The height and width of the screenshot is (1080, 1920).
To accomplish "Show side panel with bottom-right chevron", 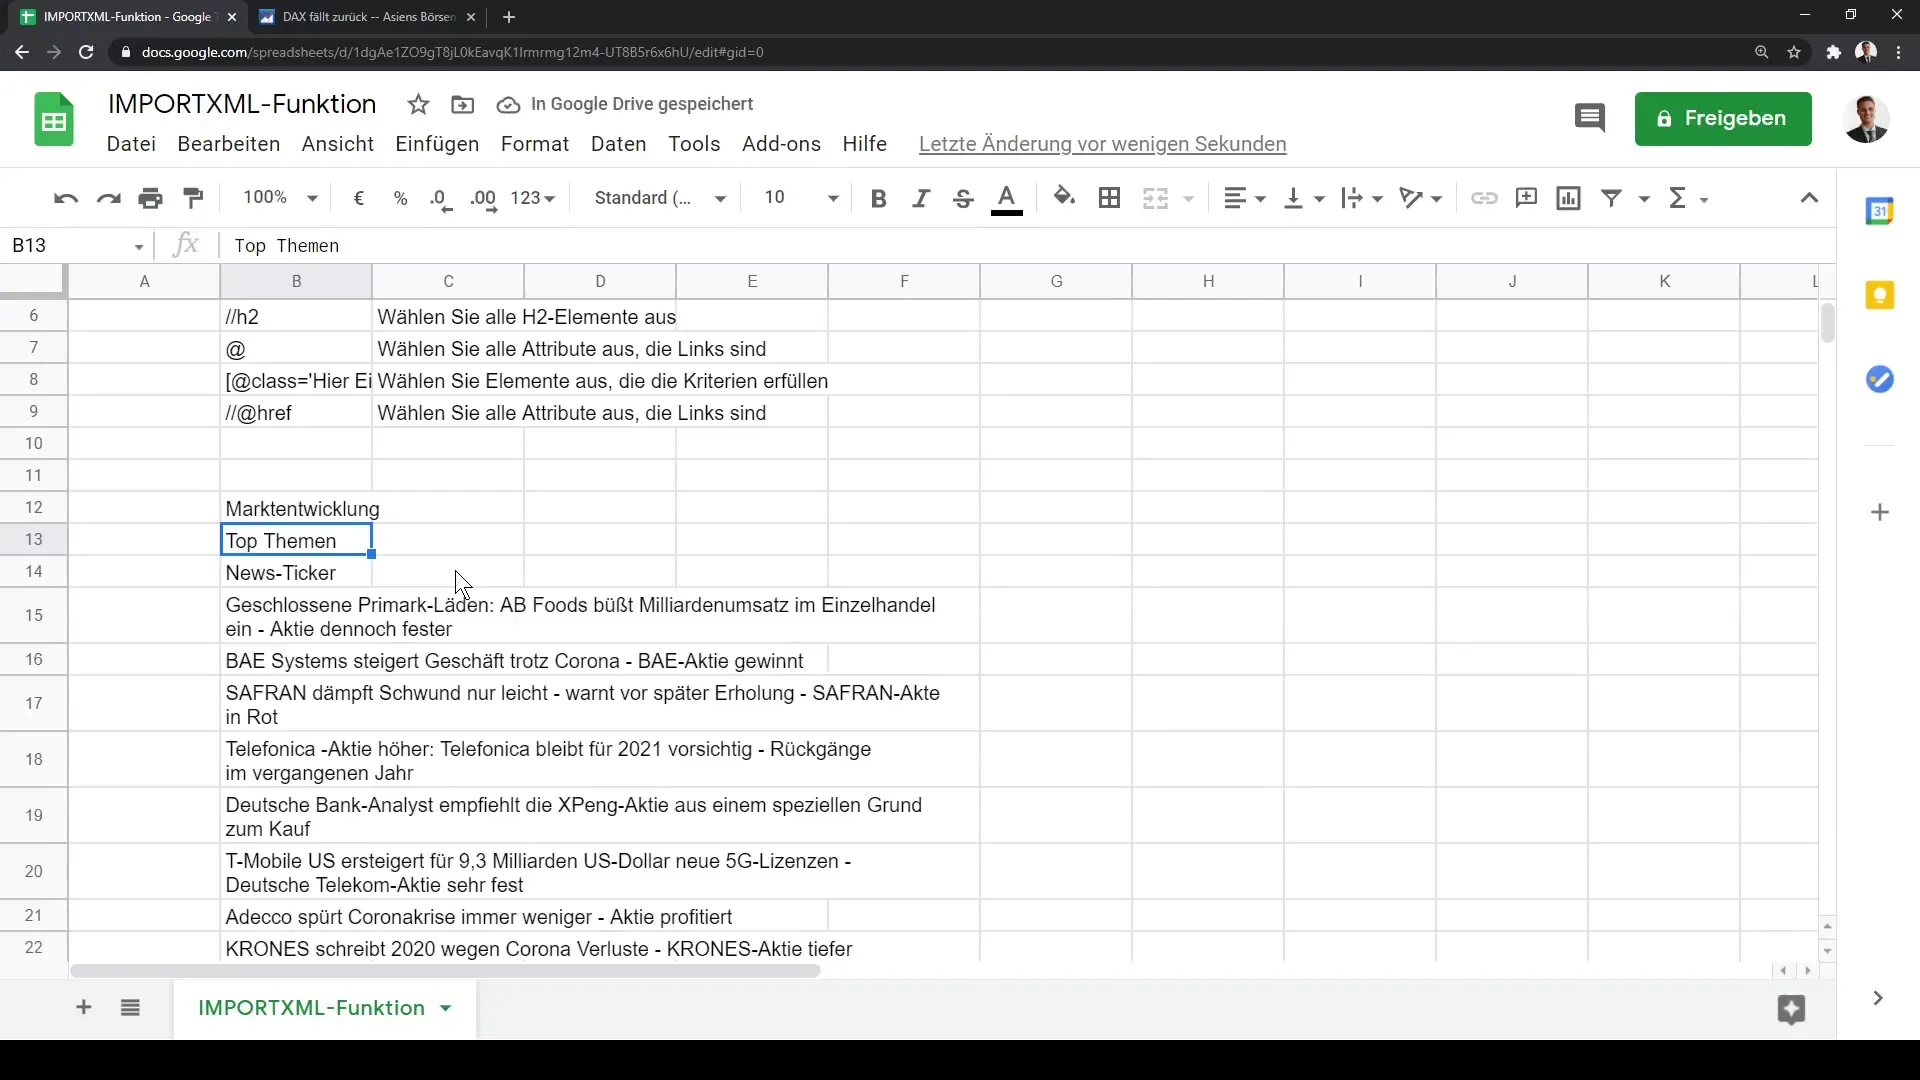I will click(1878, 998).
